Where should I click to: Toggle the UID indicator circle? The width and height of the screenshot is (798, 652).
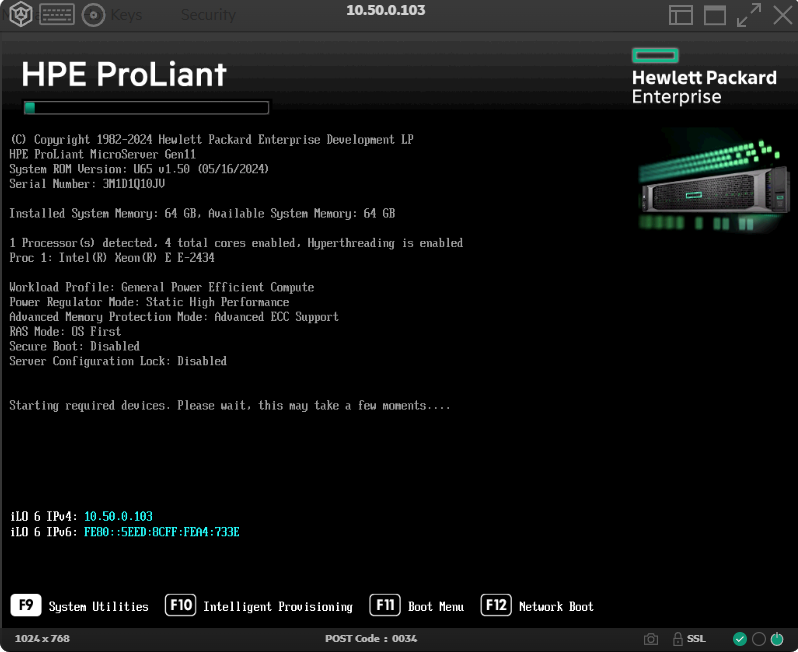coord(758,639)
